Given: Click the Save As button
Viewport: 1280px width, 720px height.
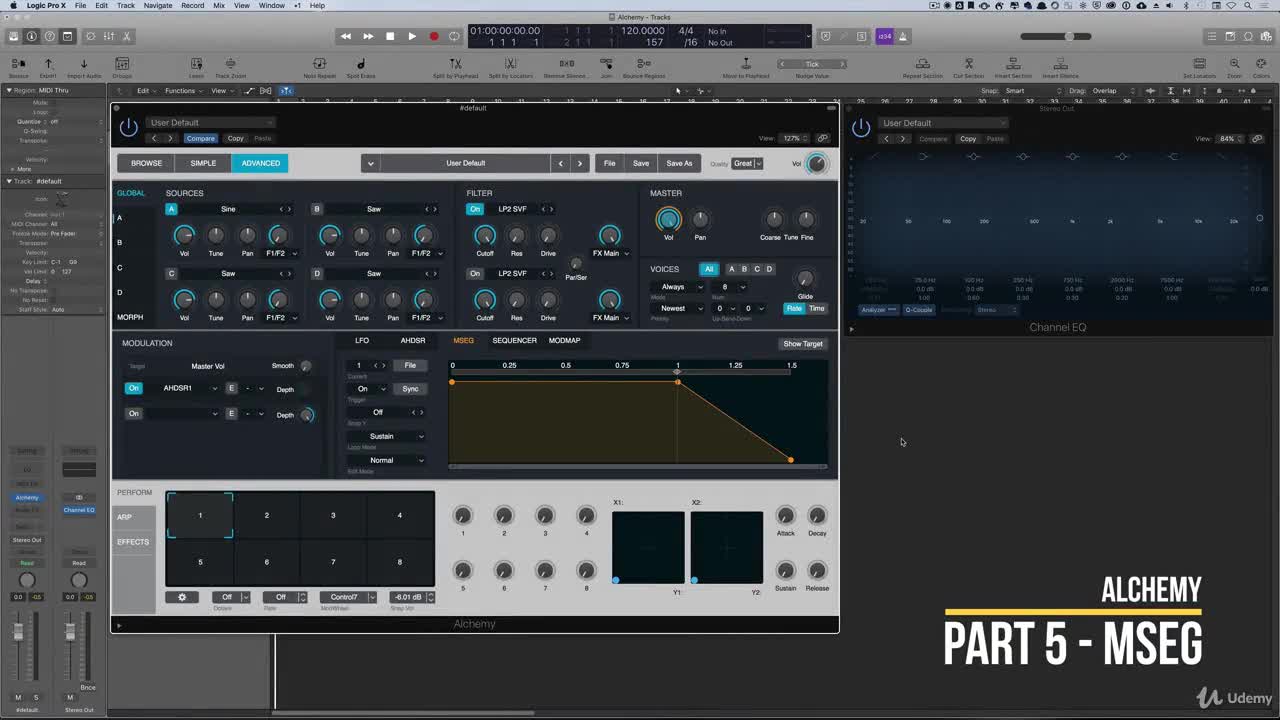Looking at the screenshot, I should tap(679, 163).
